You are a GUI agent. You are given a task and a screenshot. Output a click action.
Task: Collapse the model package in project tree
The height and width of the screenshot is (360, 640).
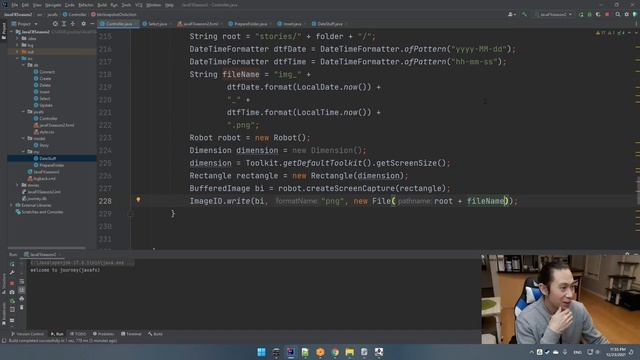[x=23, y=138]
